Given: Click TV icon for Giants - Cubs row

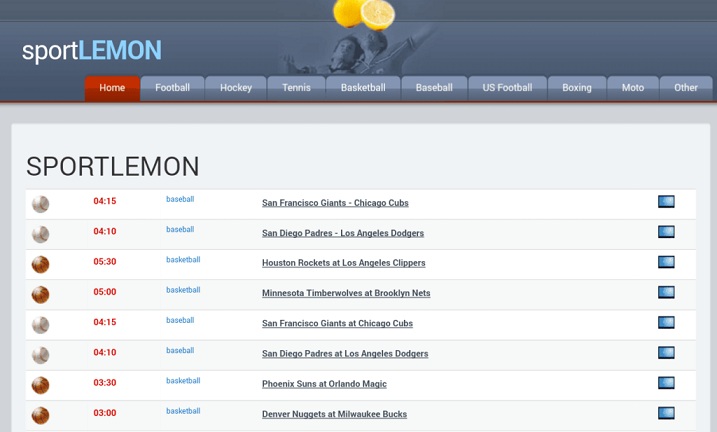Looking at the screenshot, I should point(666,202).
